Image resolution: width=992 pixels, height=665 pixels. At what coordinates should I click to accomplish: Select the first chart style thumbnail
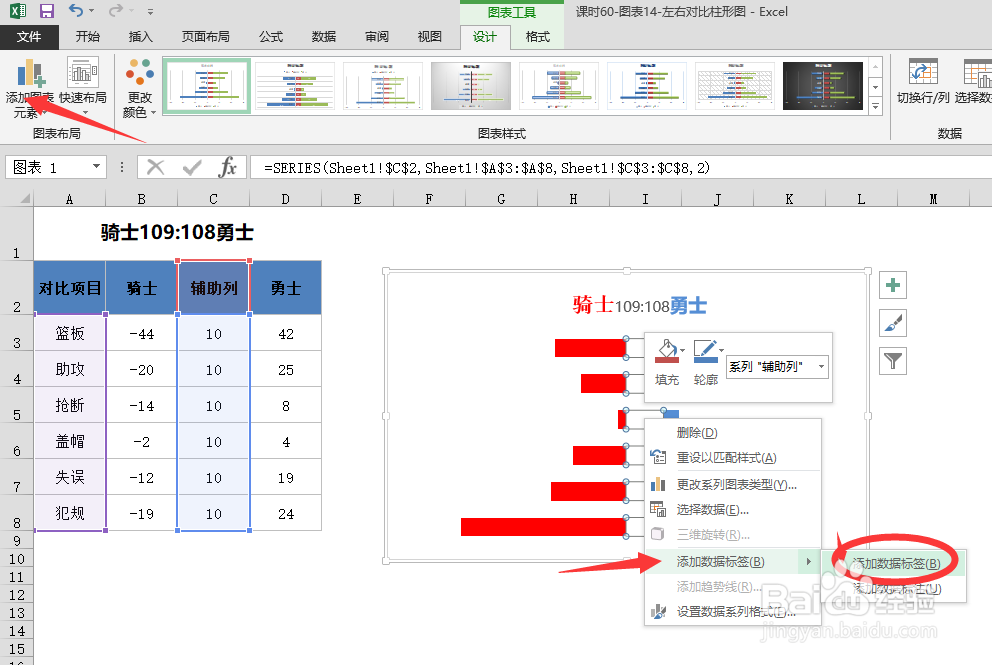click(207, 86)
